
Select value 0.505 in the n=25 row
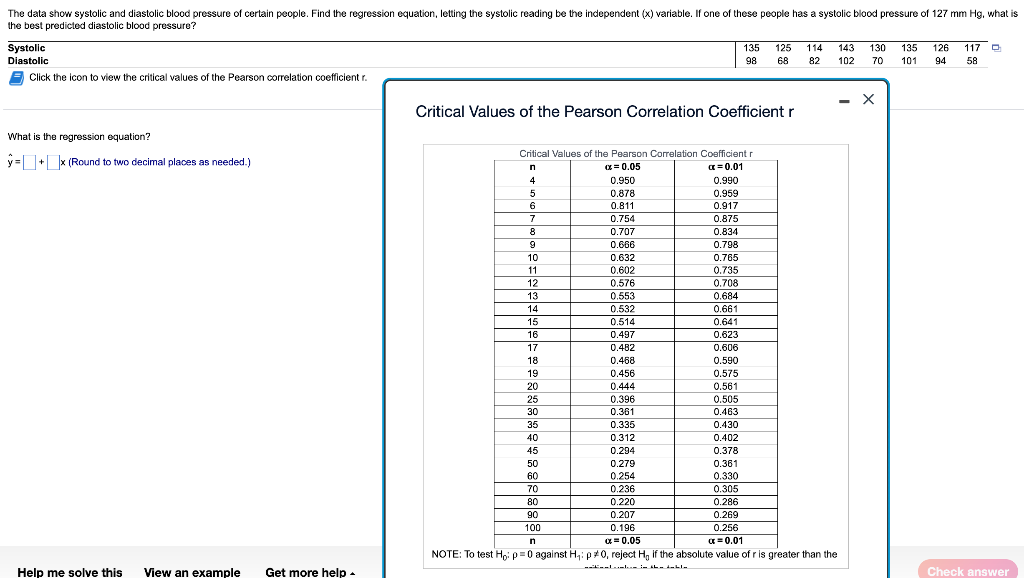click(x=726, y=399)
